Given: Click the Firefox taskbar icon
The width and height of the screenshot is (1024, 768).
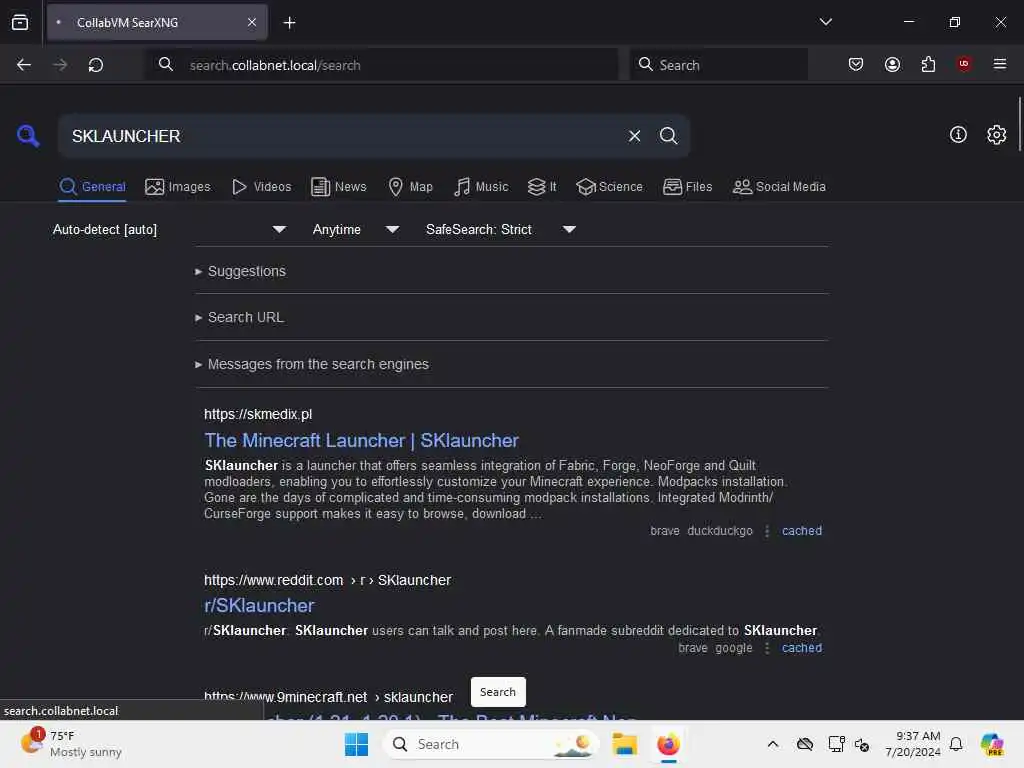Looking at the screenshot, I should click(668, 744).
